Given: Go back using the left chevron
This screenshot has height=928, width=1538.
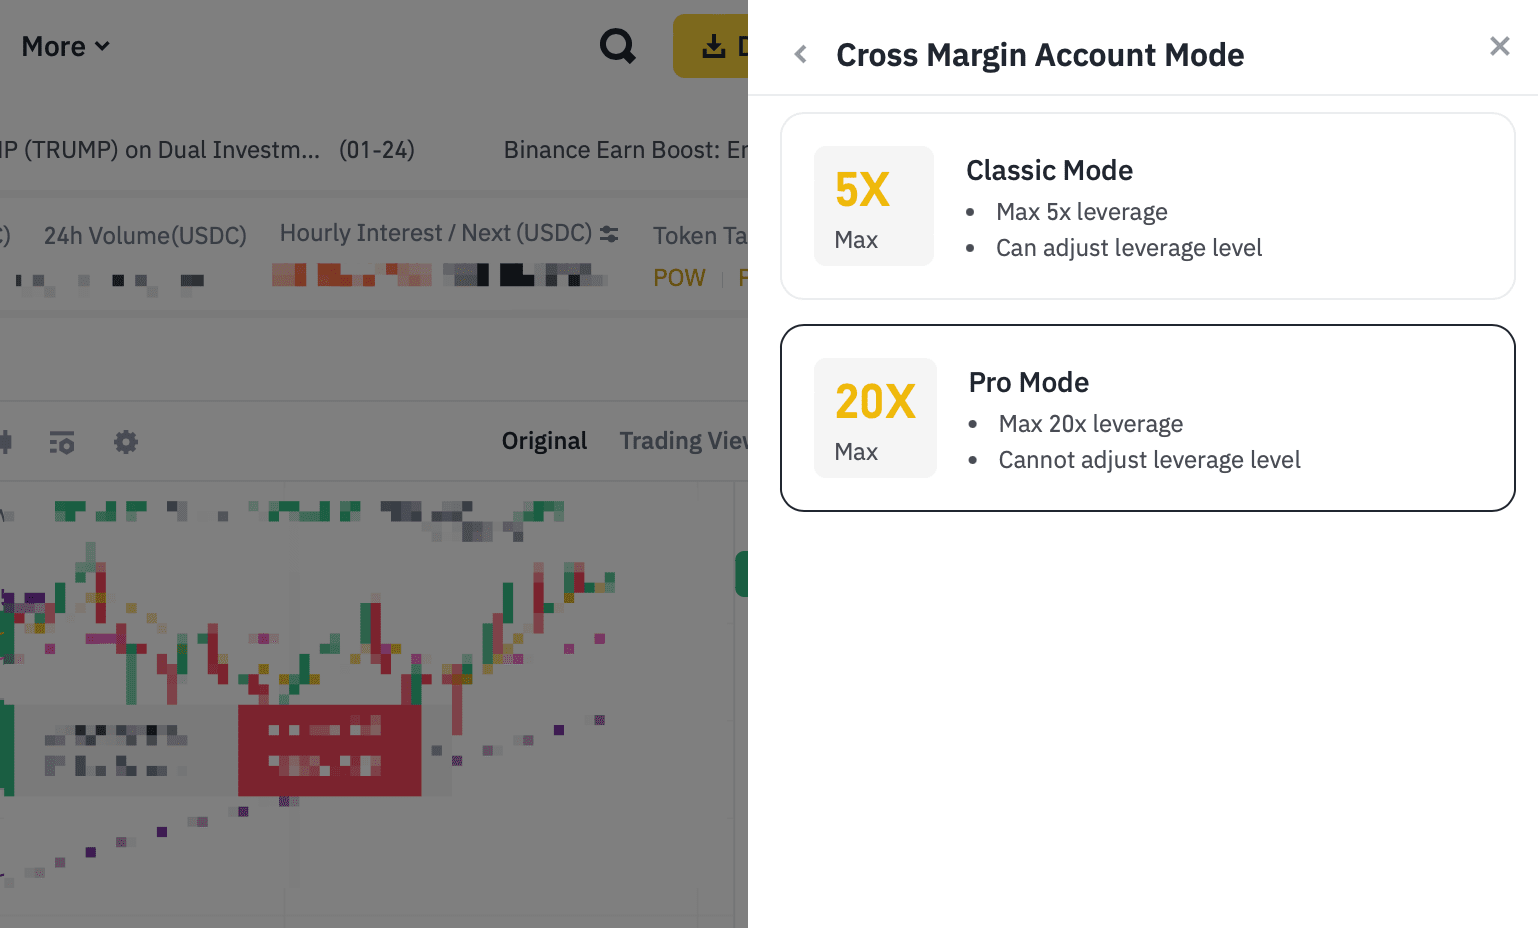Looking at the screenshot, I should (800, 54).
